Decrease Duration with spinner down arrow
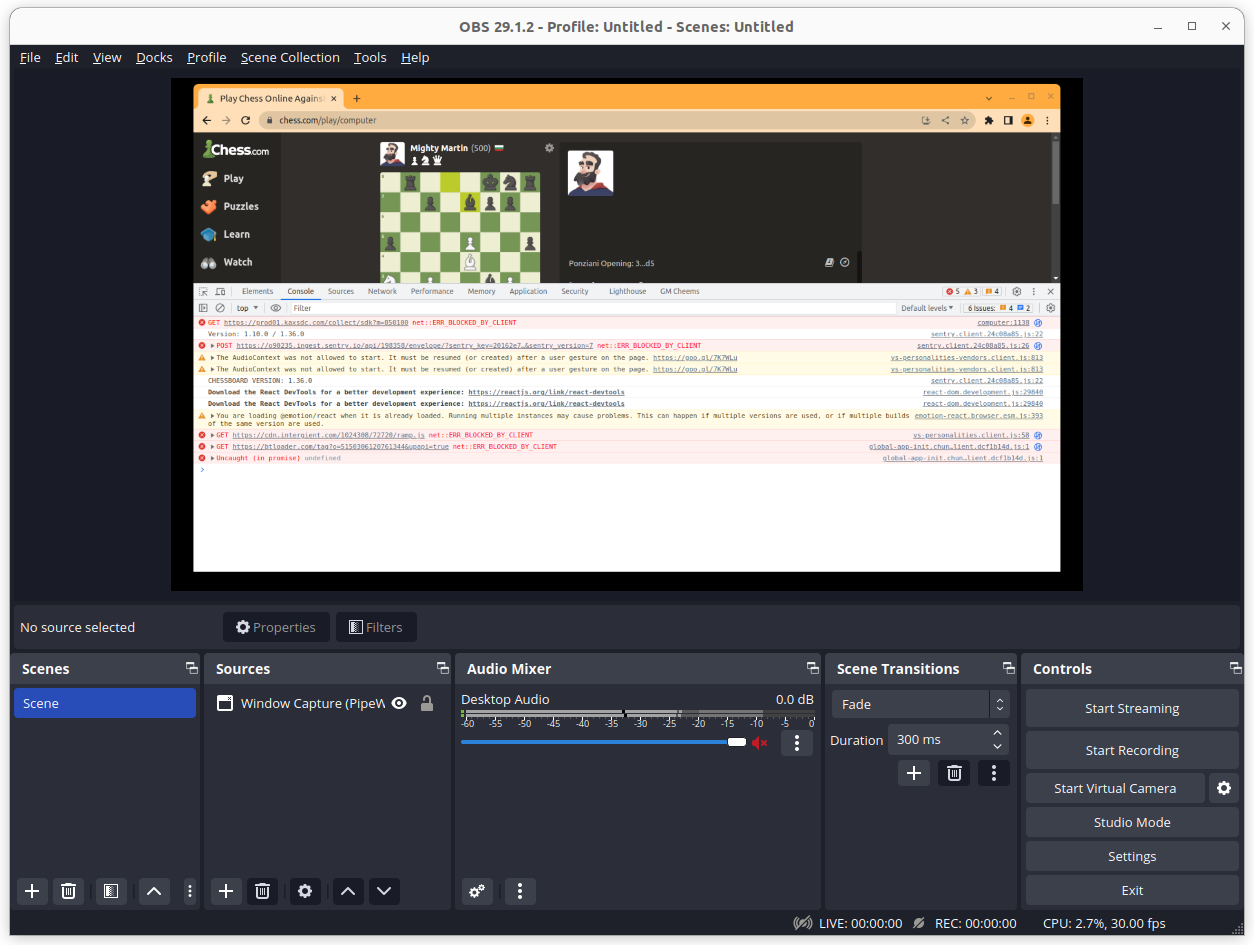Viewport: 1254px width, 945px height. point(997,746)
